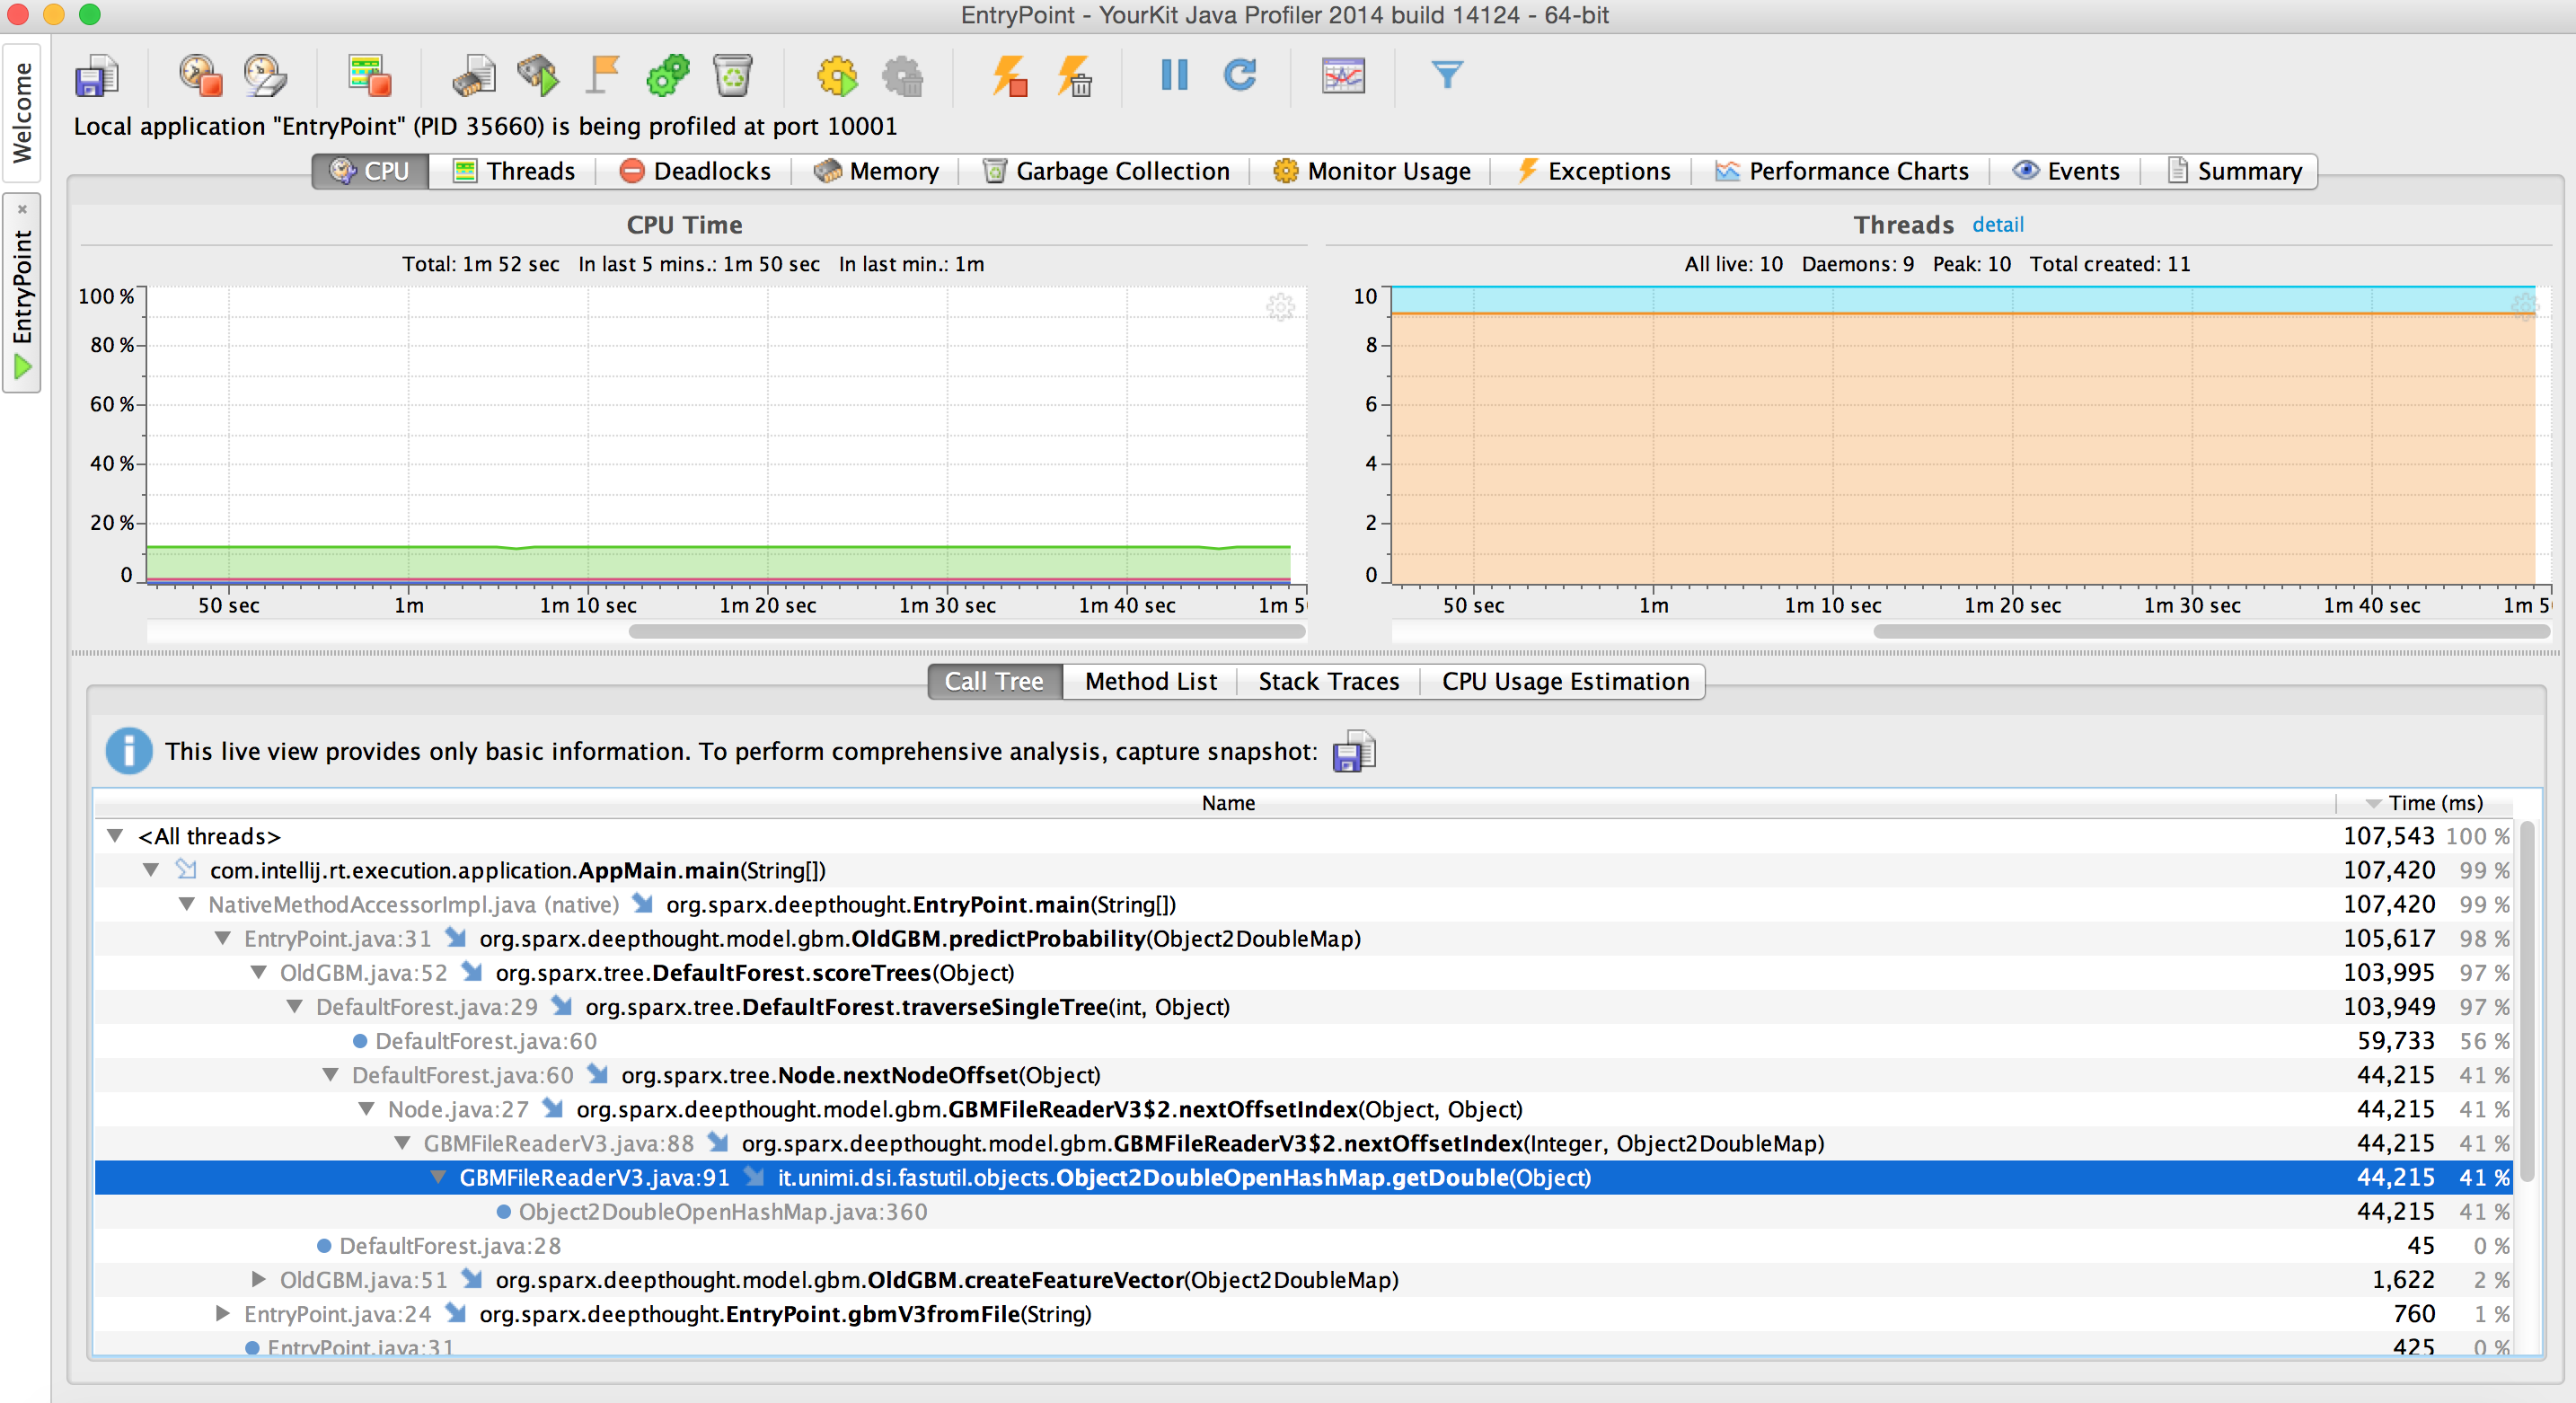
Task: Collapse the selected getDouble(Object) node
Action: [x=438, y=1176]
